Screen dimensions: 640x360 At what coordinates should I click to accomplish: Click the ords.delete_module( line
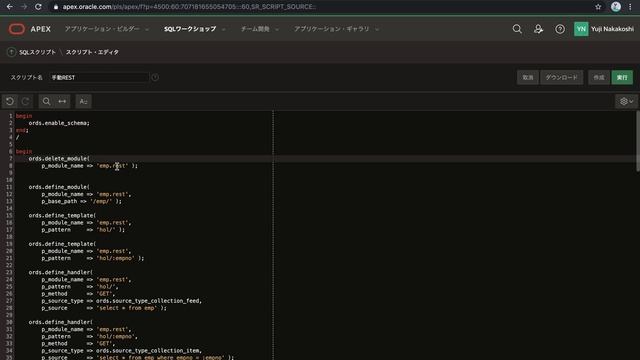pyautogui.click(x=59, y=158)
